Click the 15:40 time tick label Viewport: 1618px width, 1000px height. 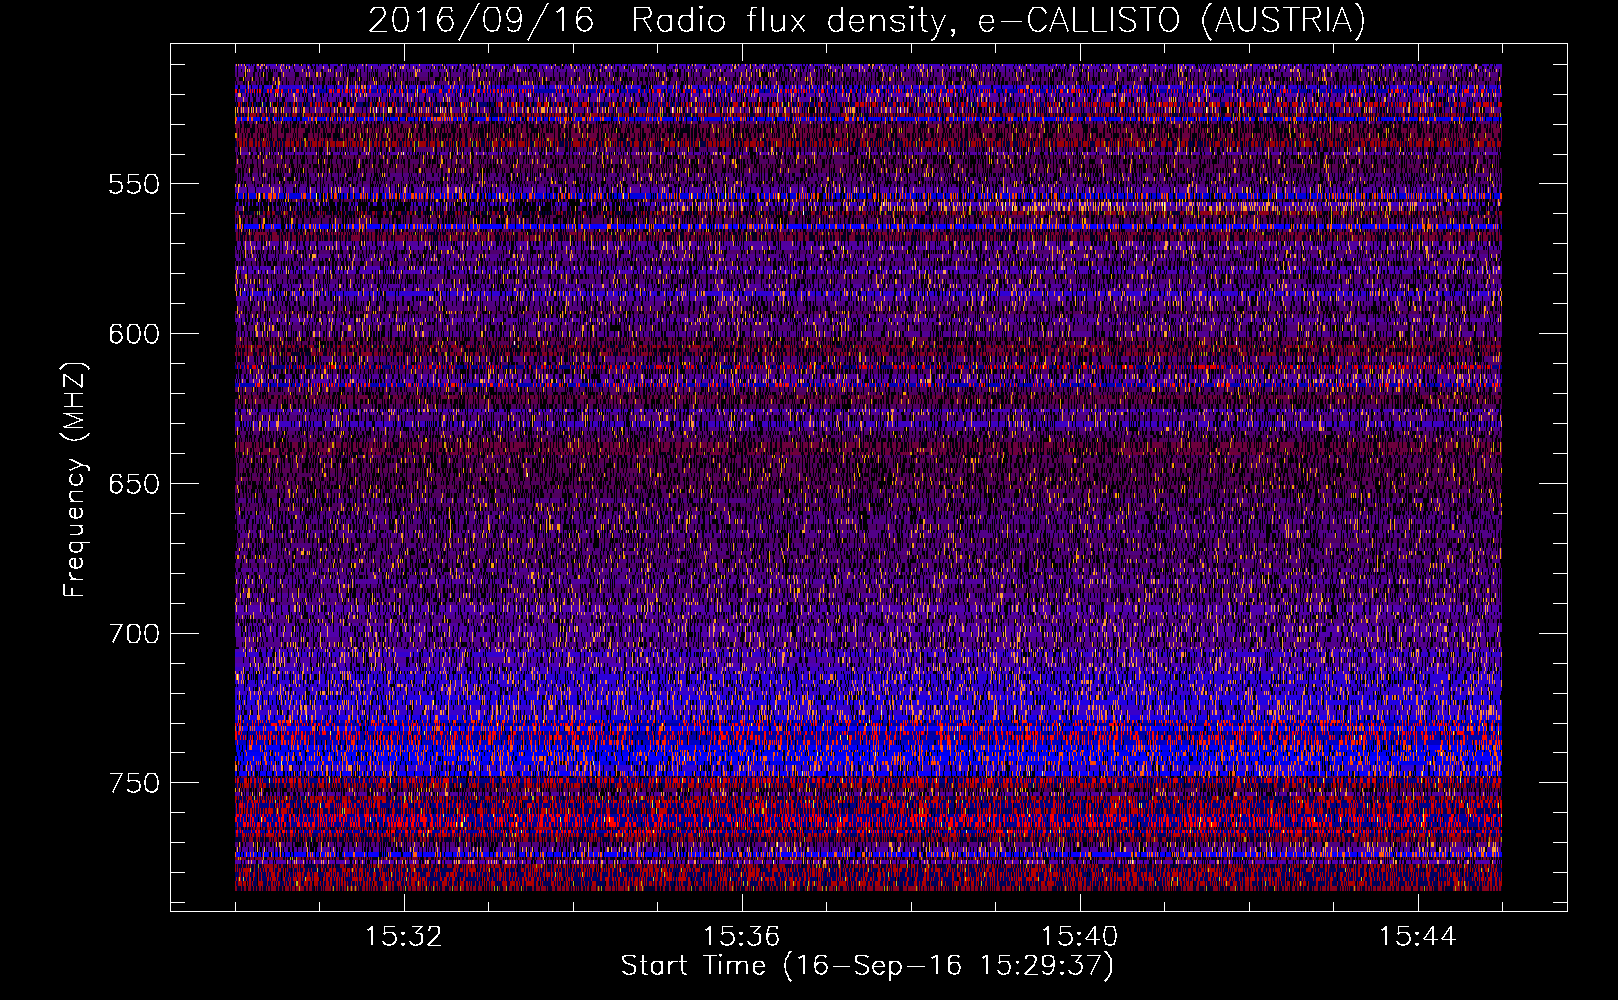pos(1080,937)
